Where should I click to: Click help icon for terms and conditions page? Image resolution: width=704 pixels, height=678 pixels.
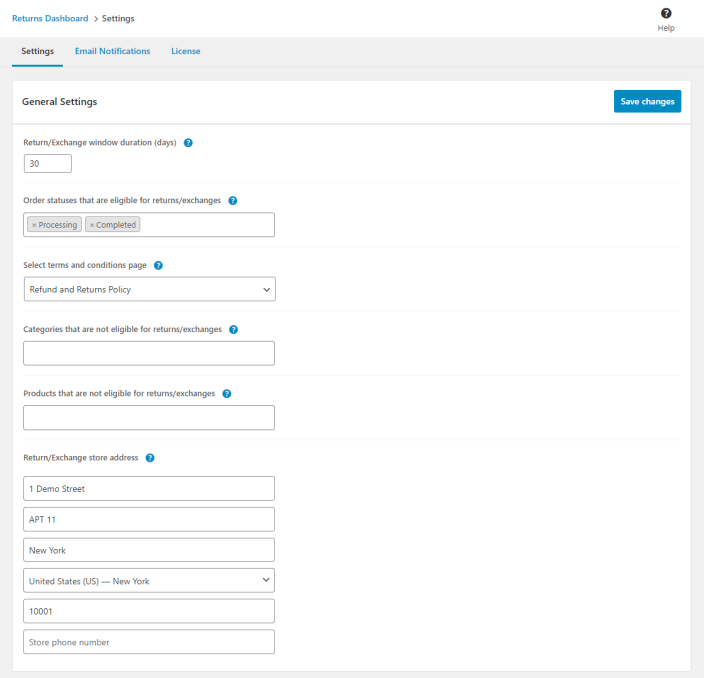point(158,266)
